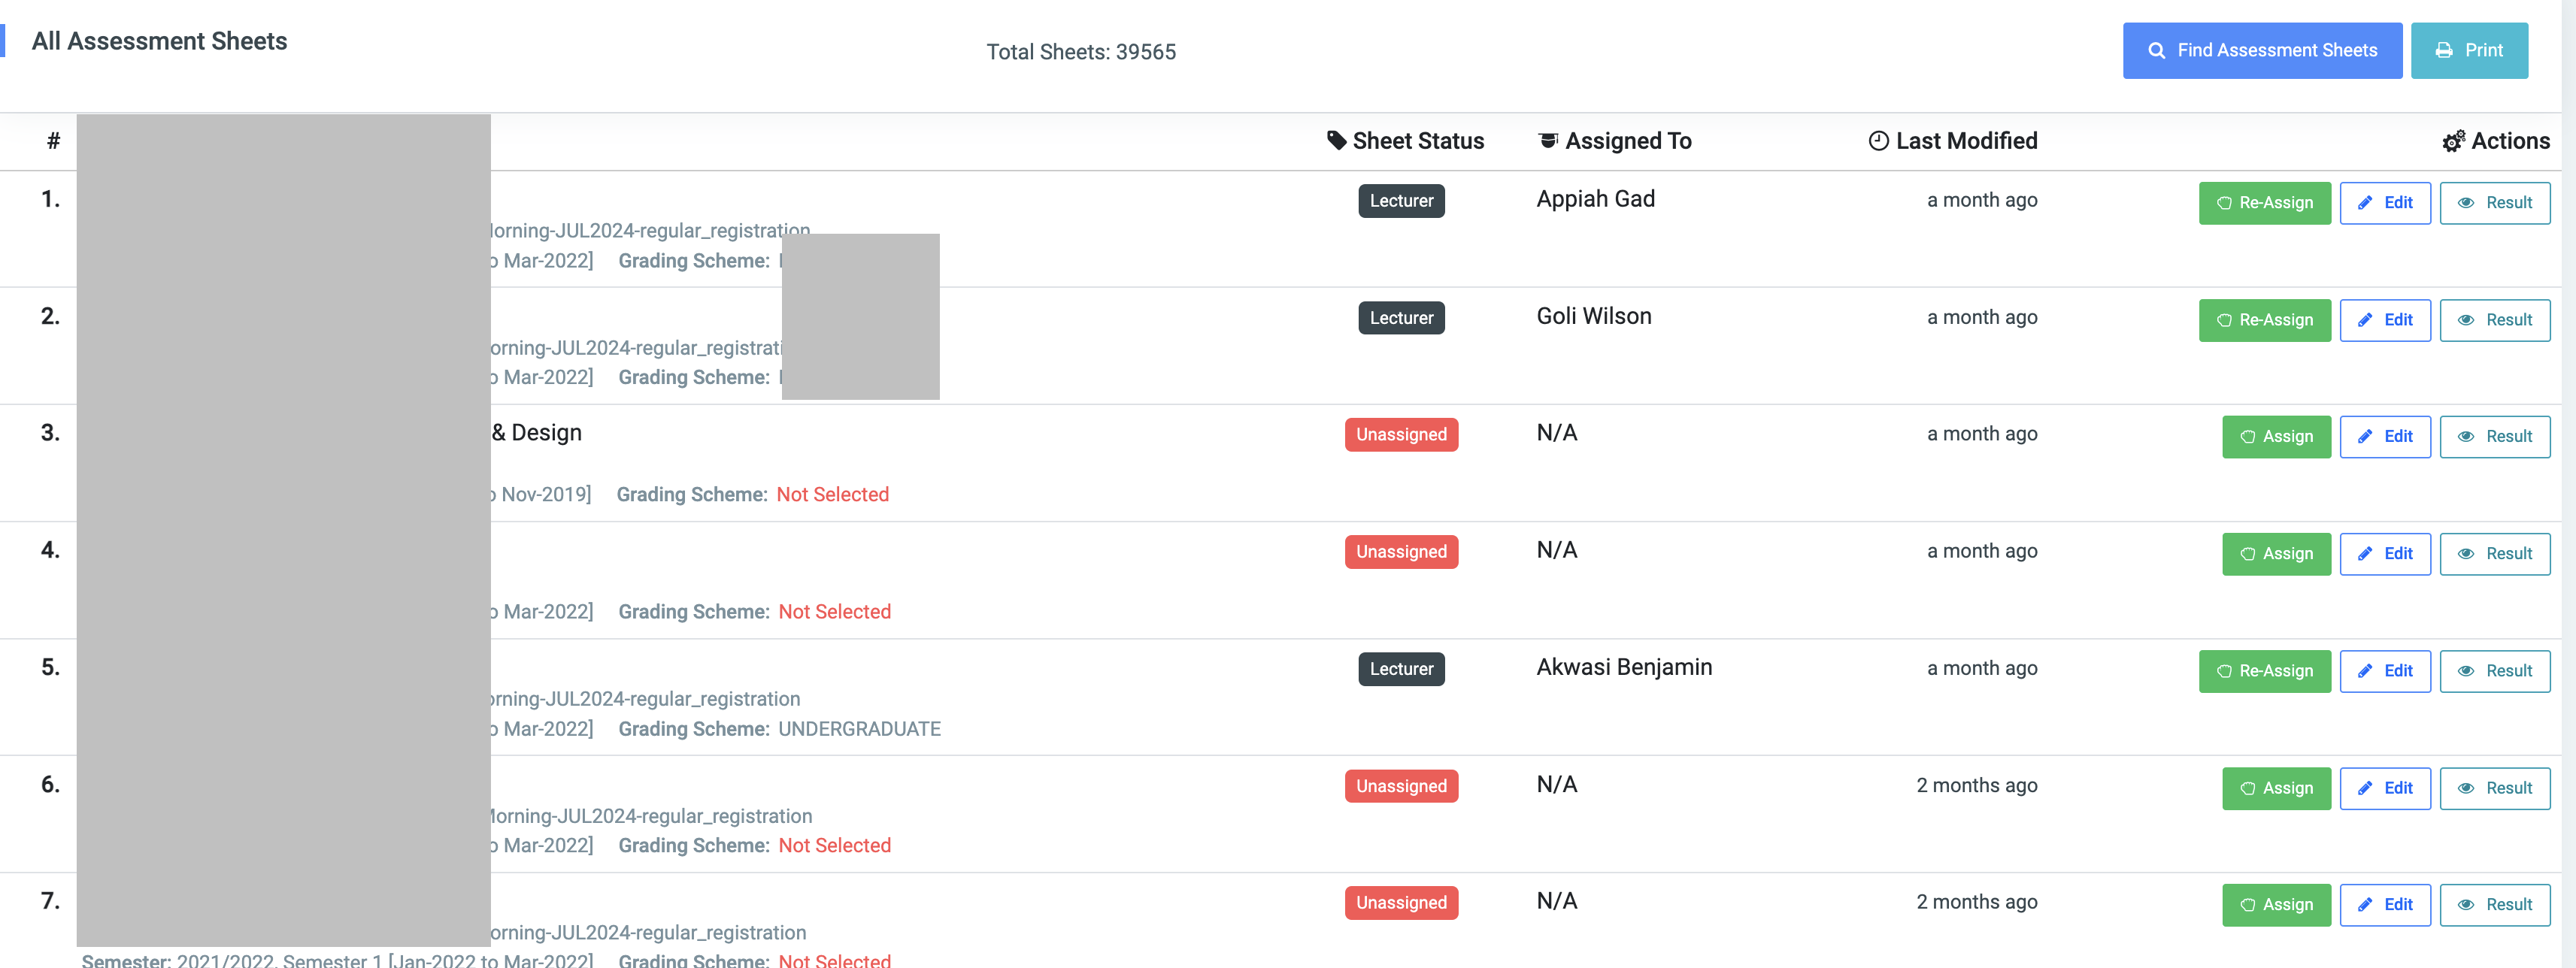The height and width of the screenshot is (968, 2576).
Task: Select the tag icon beside Sheet Status header
Action: point(1337,141)
